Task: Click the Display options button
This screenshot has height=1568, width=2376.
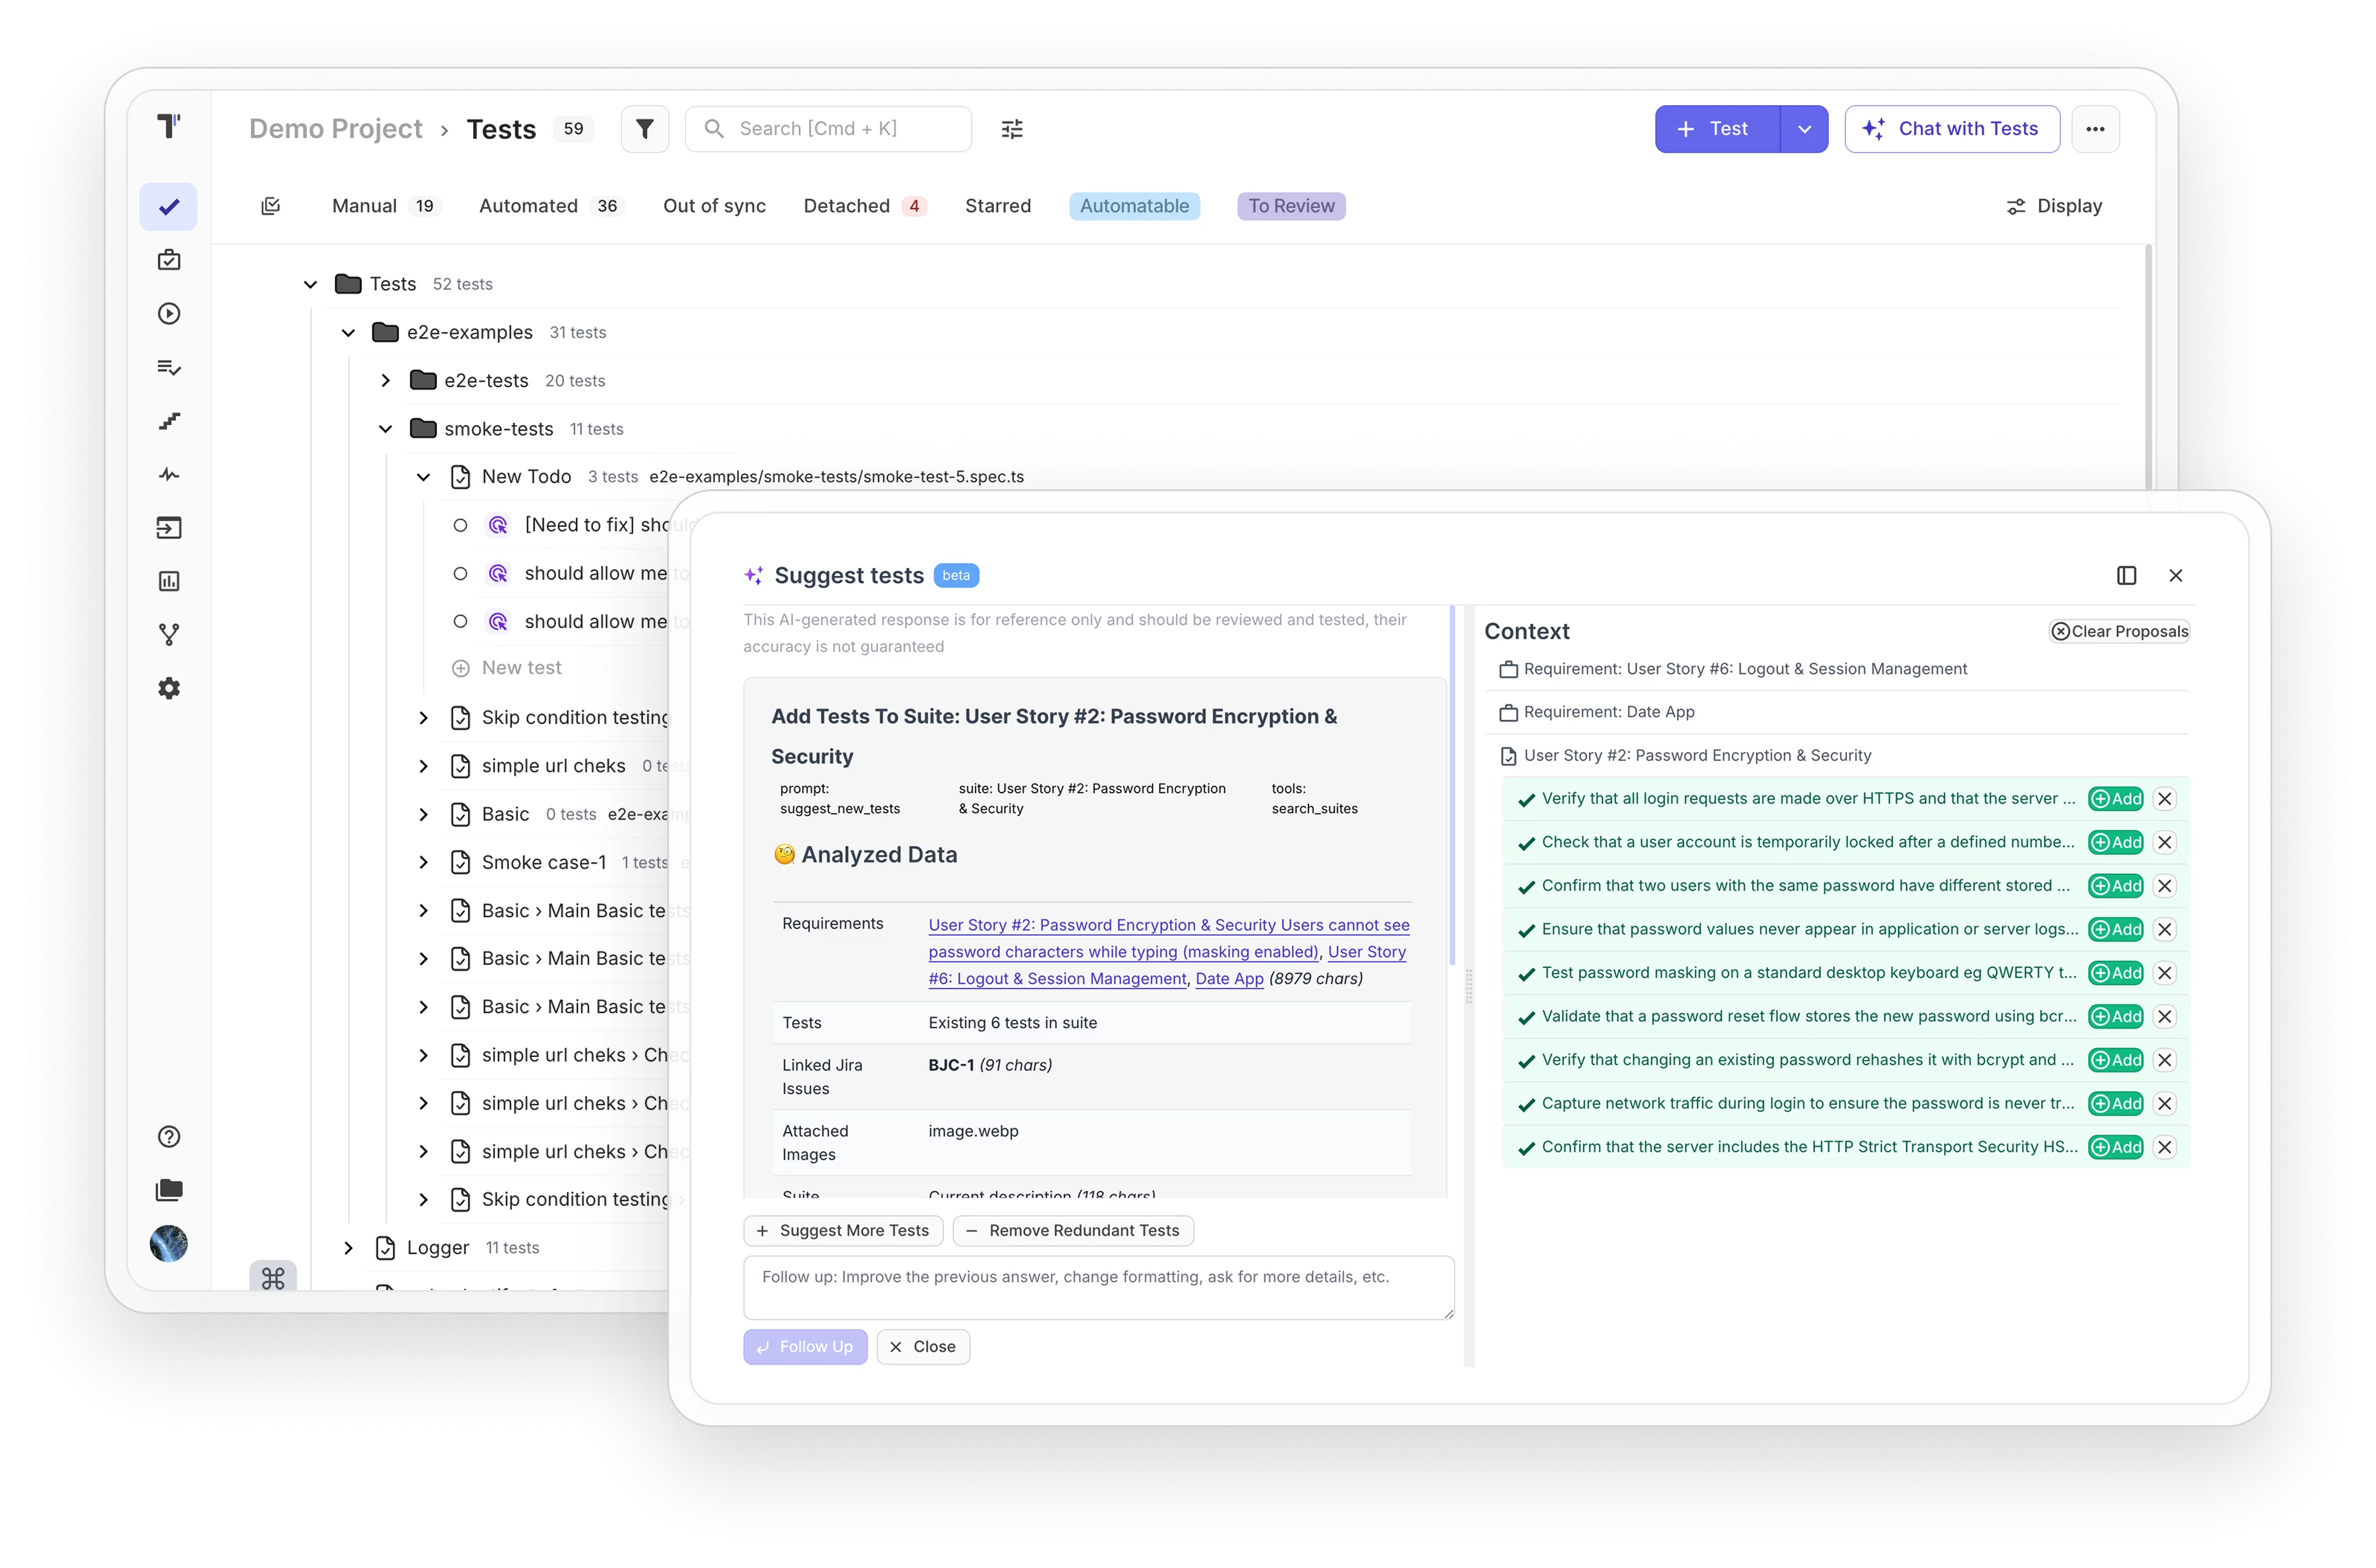Action: (2054, 206)
